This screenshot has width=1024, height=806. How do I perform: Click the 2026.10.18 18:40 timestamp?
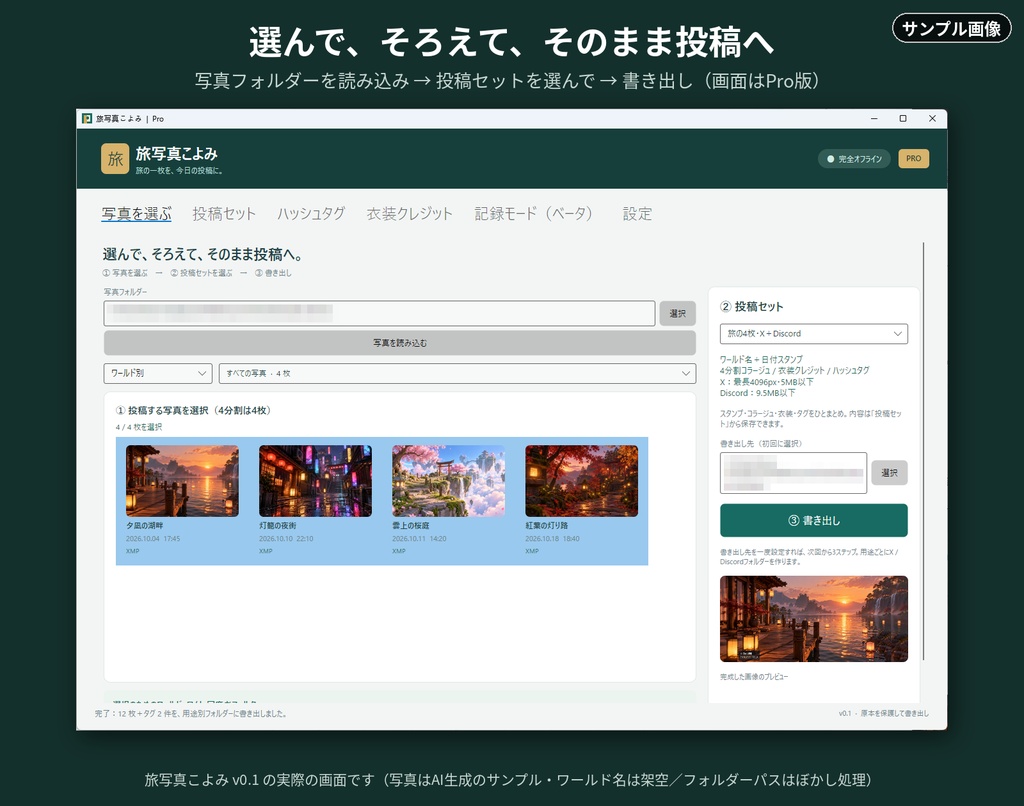(x=552, y=539)
